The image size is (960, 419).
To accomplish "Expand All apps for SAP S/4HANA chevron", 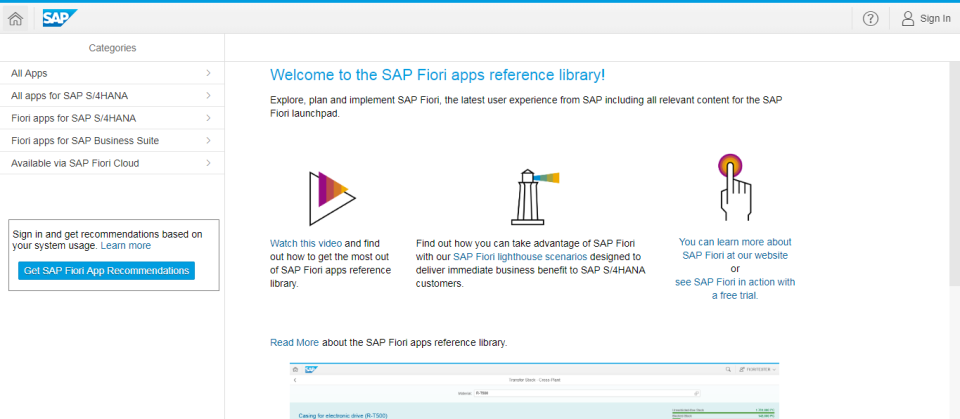I will [x=208, y=96].
